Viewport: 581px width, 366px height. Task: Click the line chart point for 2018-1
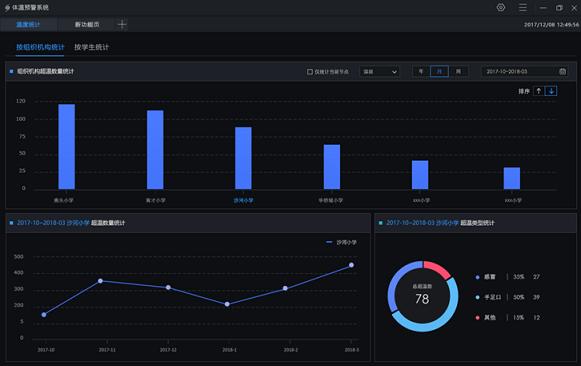click(227, 304)
